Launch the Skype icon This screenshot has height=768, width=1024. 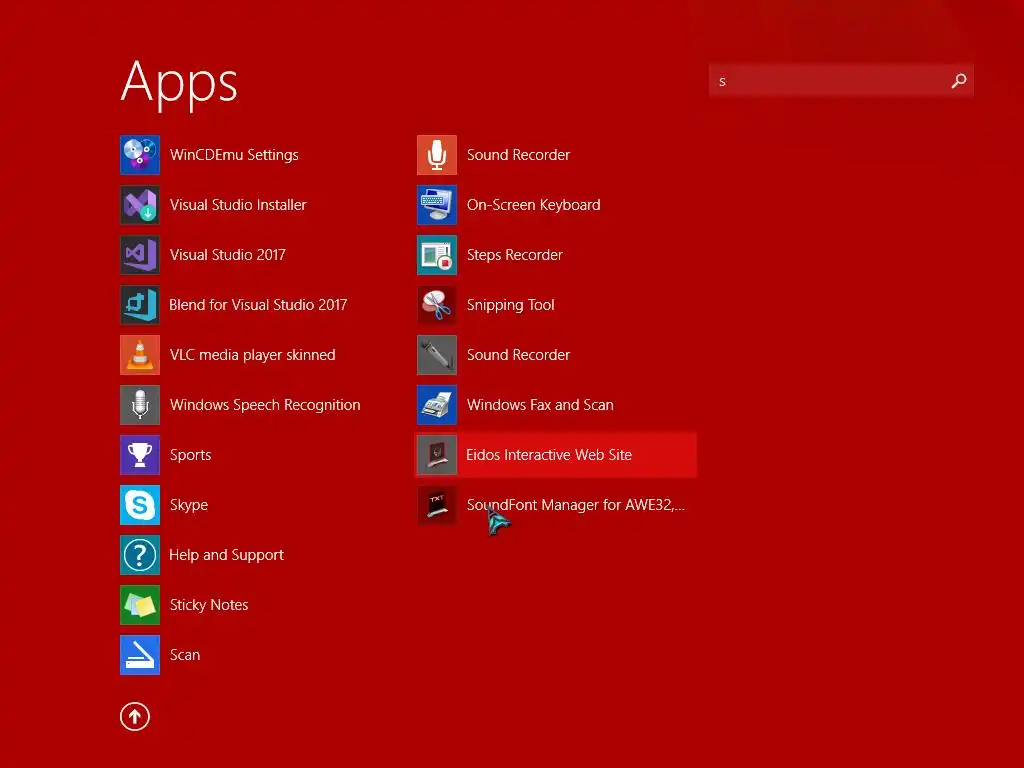pyautogui.click(x=140, y=505)
